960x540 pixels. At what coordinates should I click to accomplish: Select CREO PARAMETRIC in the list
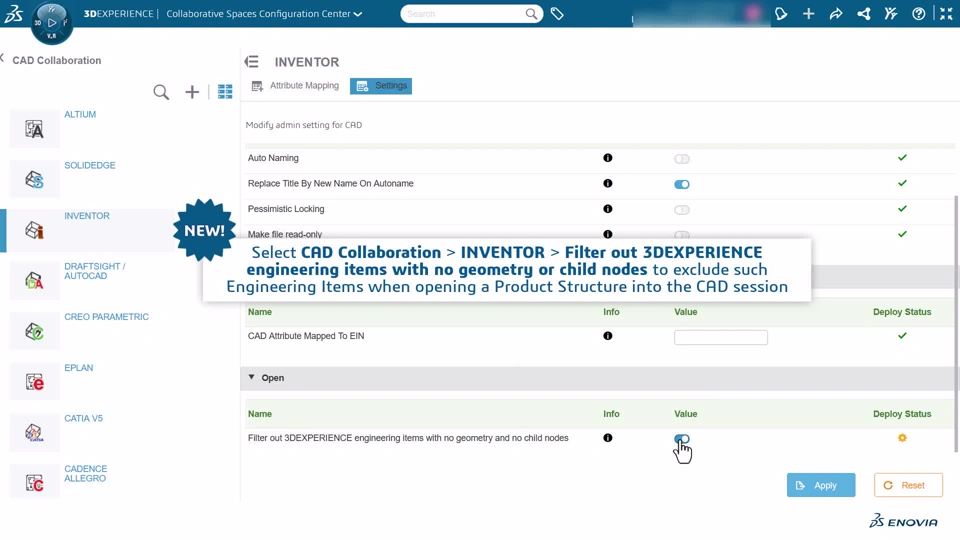pos(107,317)
